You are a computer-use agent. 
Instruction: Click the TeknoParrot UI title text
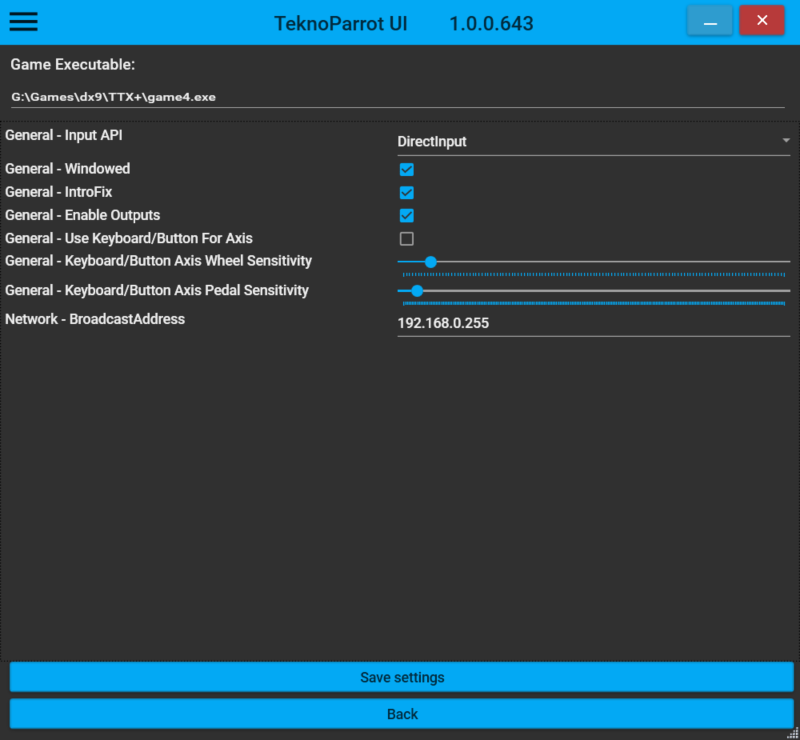pos(341,23)
